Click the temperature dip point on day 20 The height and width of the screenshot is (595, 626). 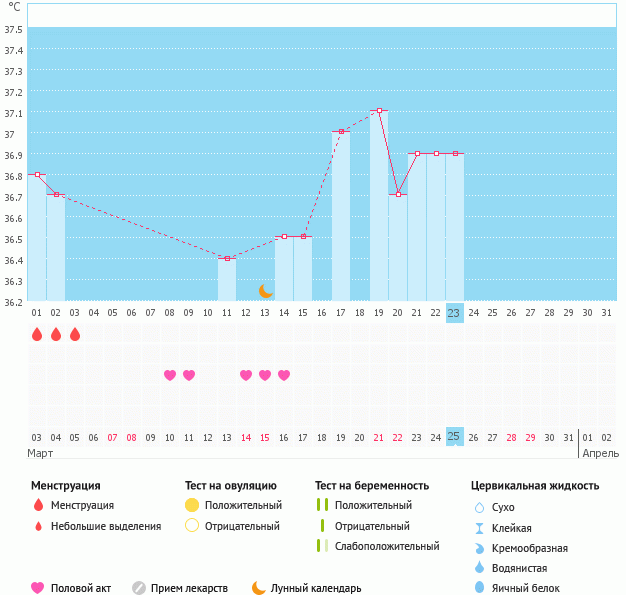click(x=398, y=194)
